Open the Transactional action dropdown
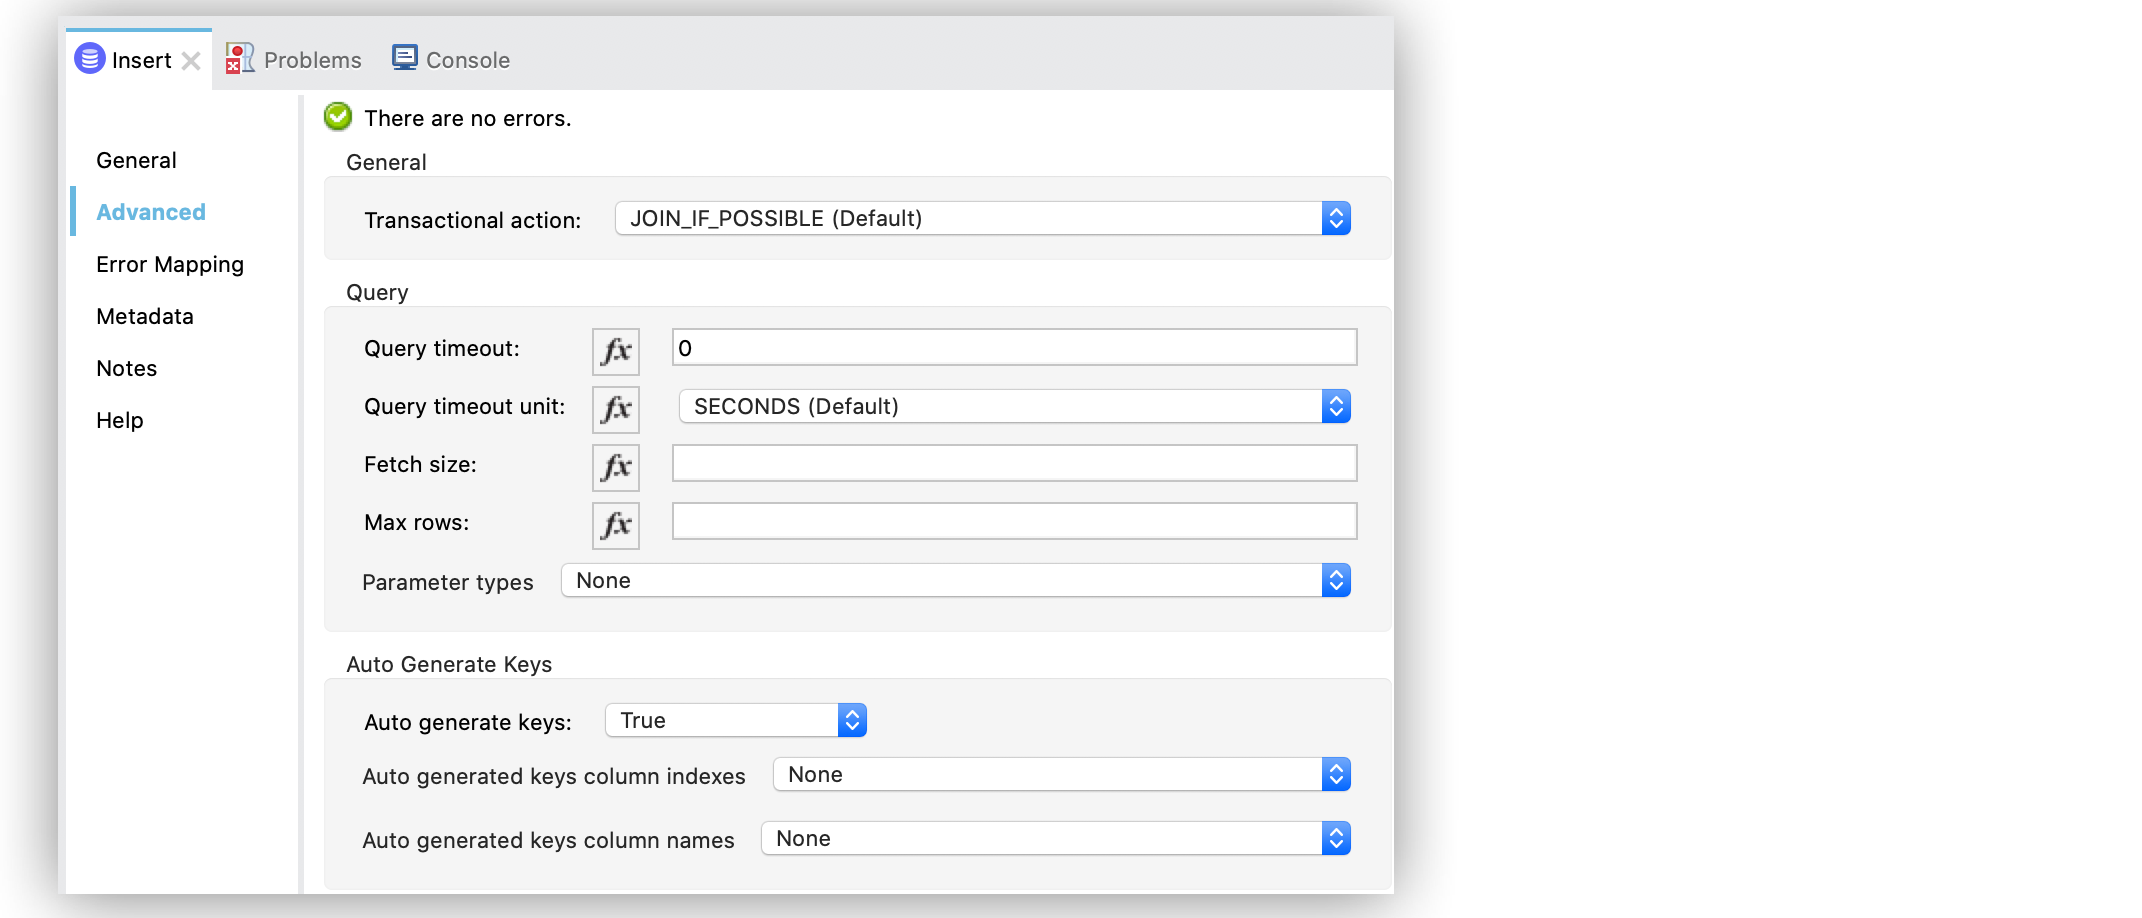This screenshot has width=2142, height=918. [1336, 218]
